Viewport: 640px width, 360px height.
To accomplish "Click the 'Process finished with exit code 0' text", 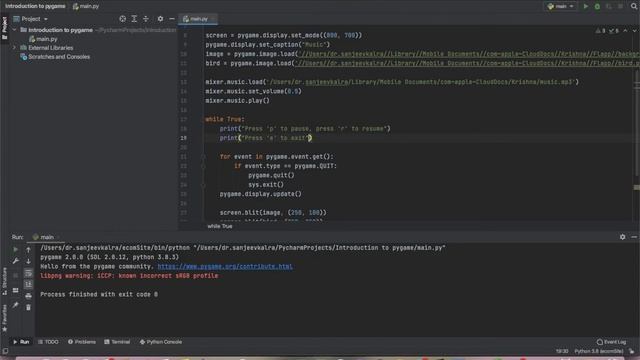I will (99, 294).
